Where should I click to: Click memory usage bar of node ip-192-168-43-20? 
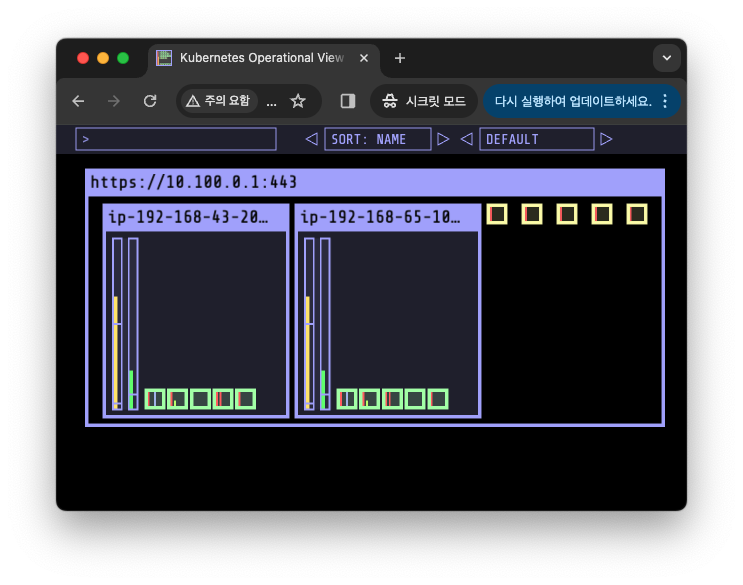click(133, 324)
